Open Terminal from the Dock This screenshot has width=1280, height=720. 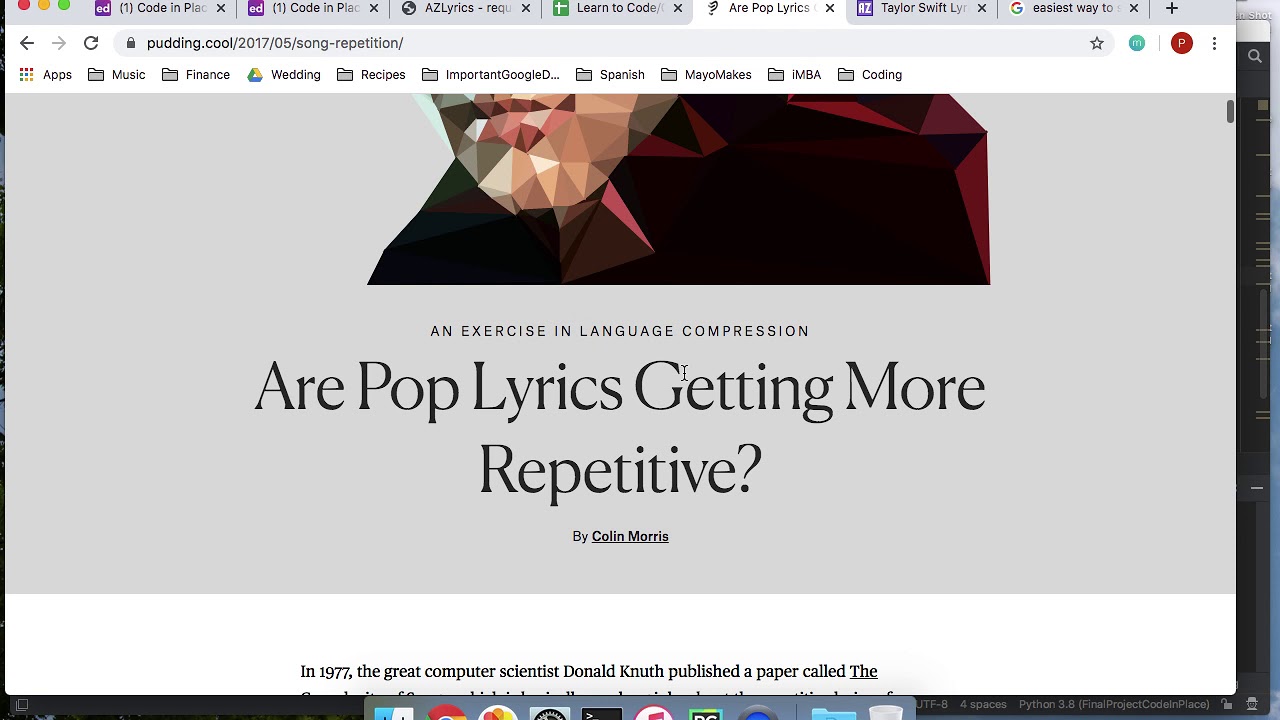tap(602, 714)
